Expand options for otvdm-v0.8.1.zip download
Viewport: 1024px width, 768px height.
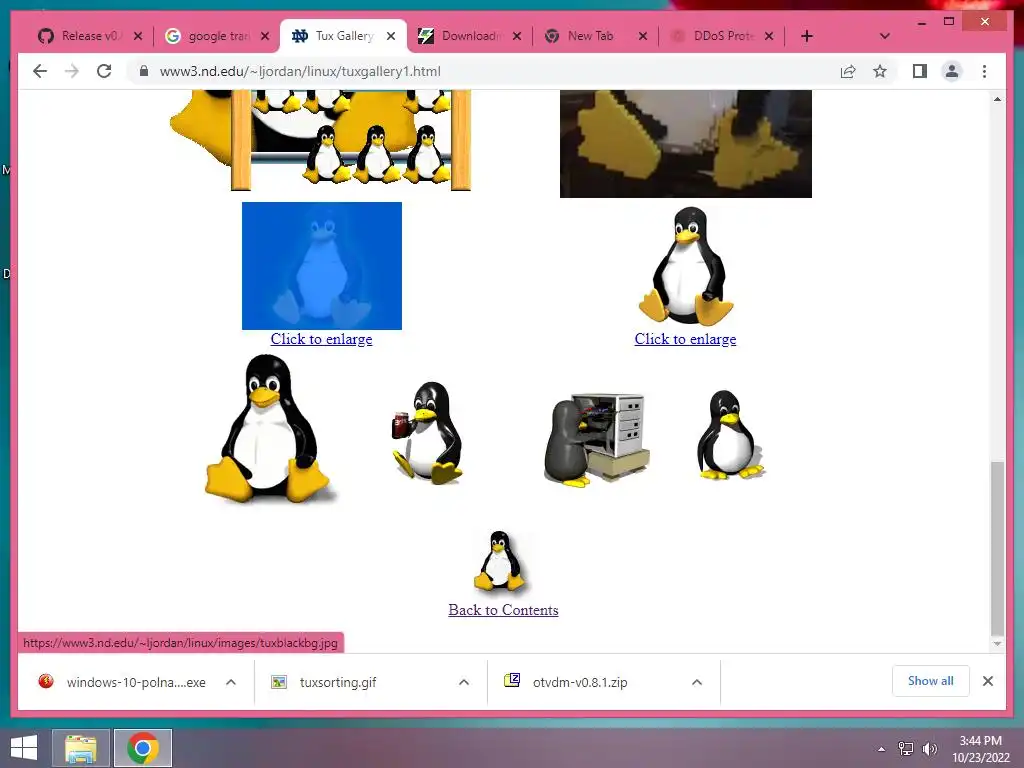click(697, 682)
